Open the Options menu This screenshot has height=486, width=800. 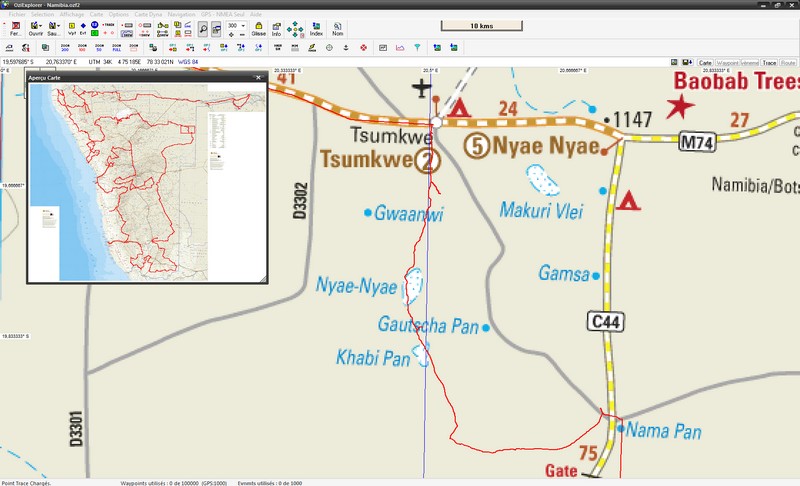(119, 14)
